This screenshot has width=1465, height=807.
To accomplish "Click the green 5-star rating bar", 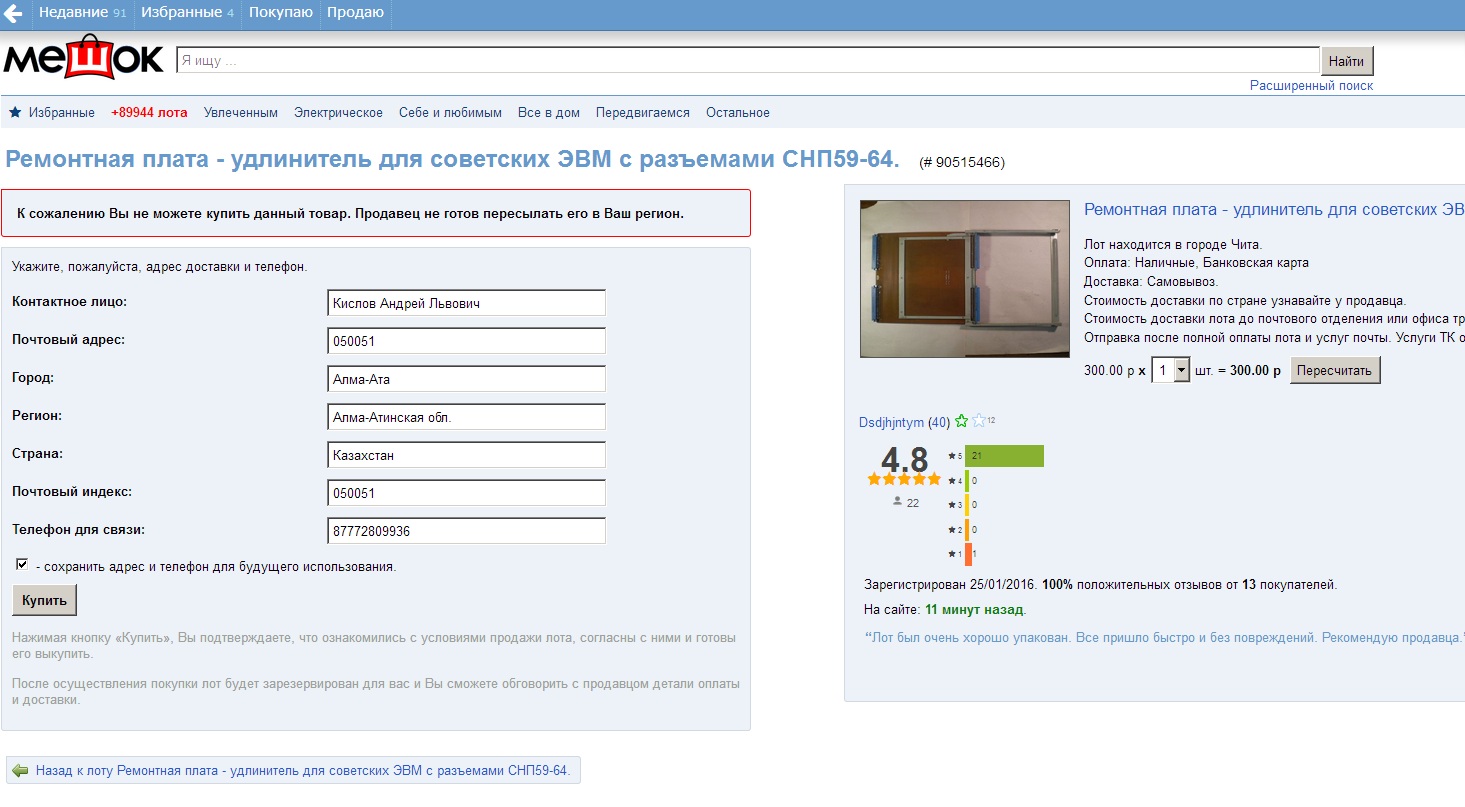I will (1004, 456).
